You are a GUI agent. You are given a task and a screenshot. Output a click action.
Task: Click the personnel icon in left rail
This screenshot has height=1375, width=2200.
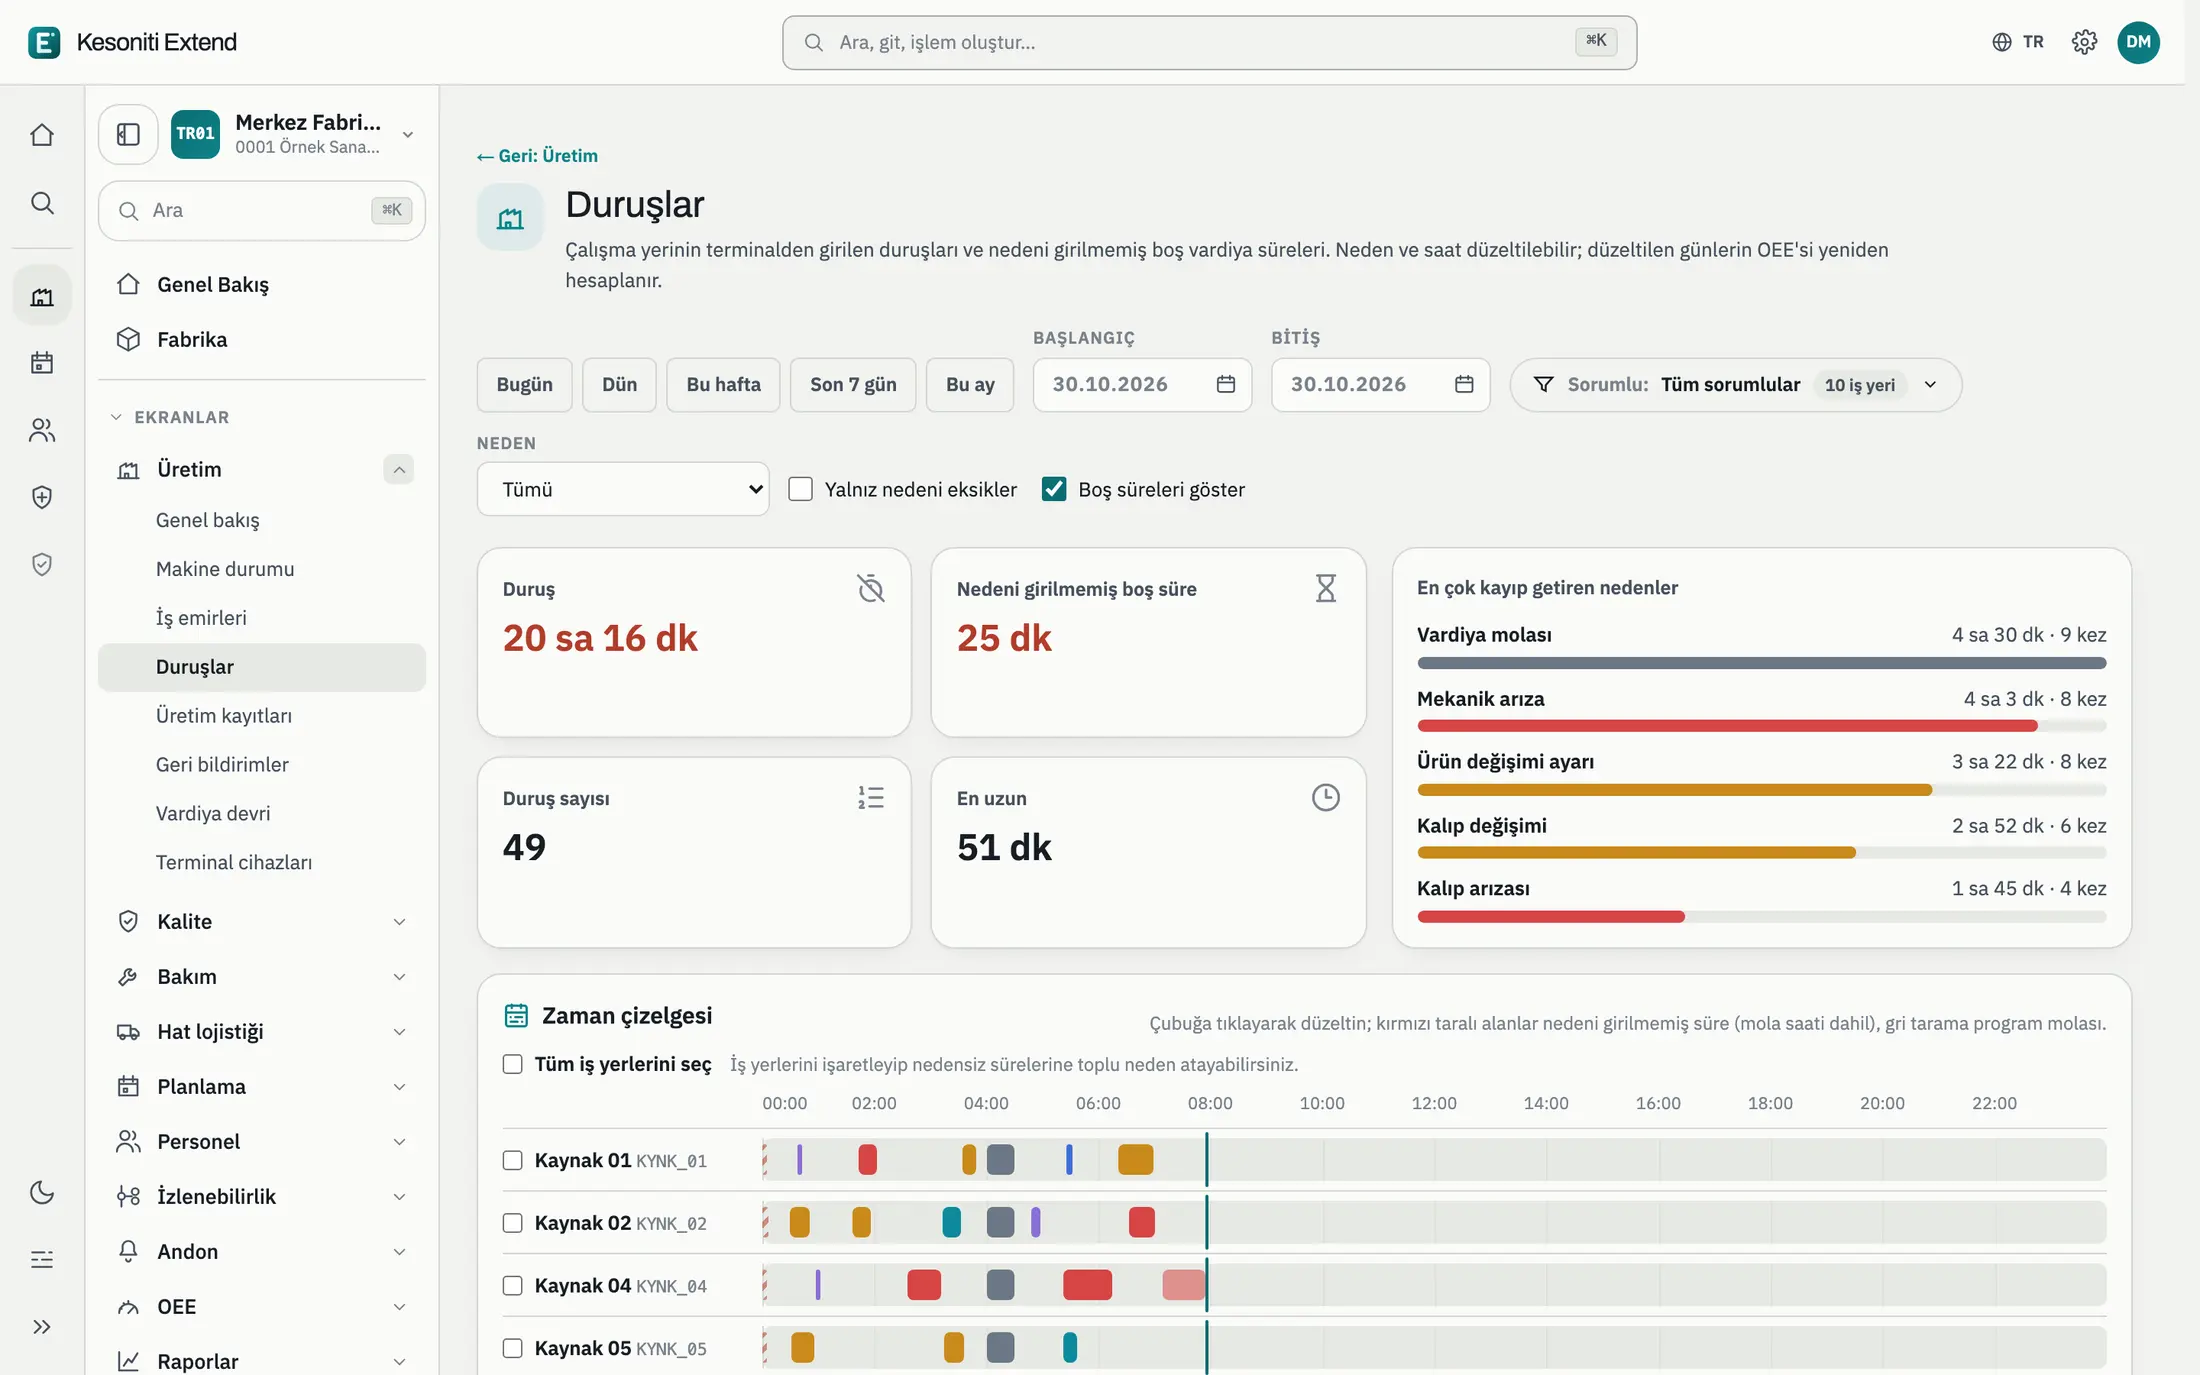click(x=42, y=430)
